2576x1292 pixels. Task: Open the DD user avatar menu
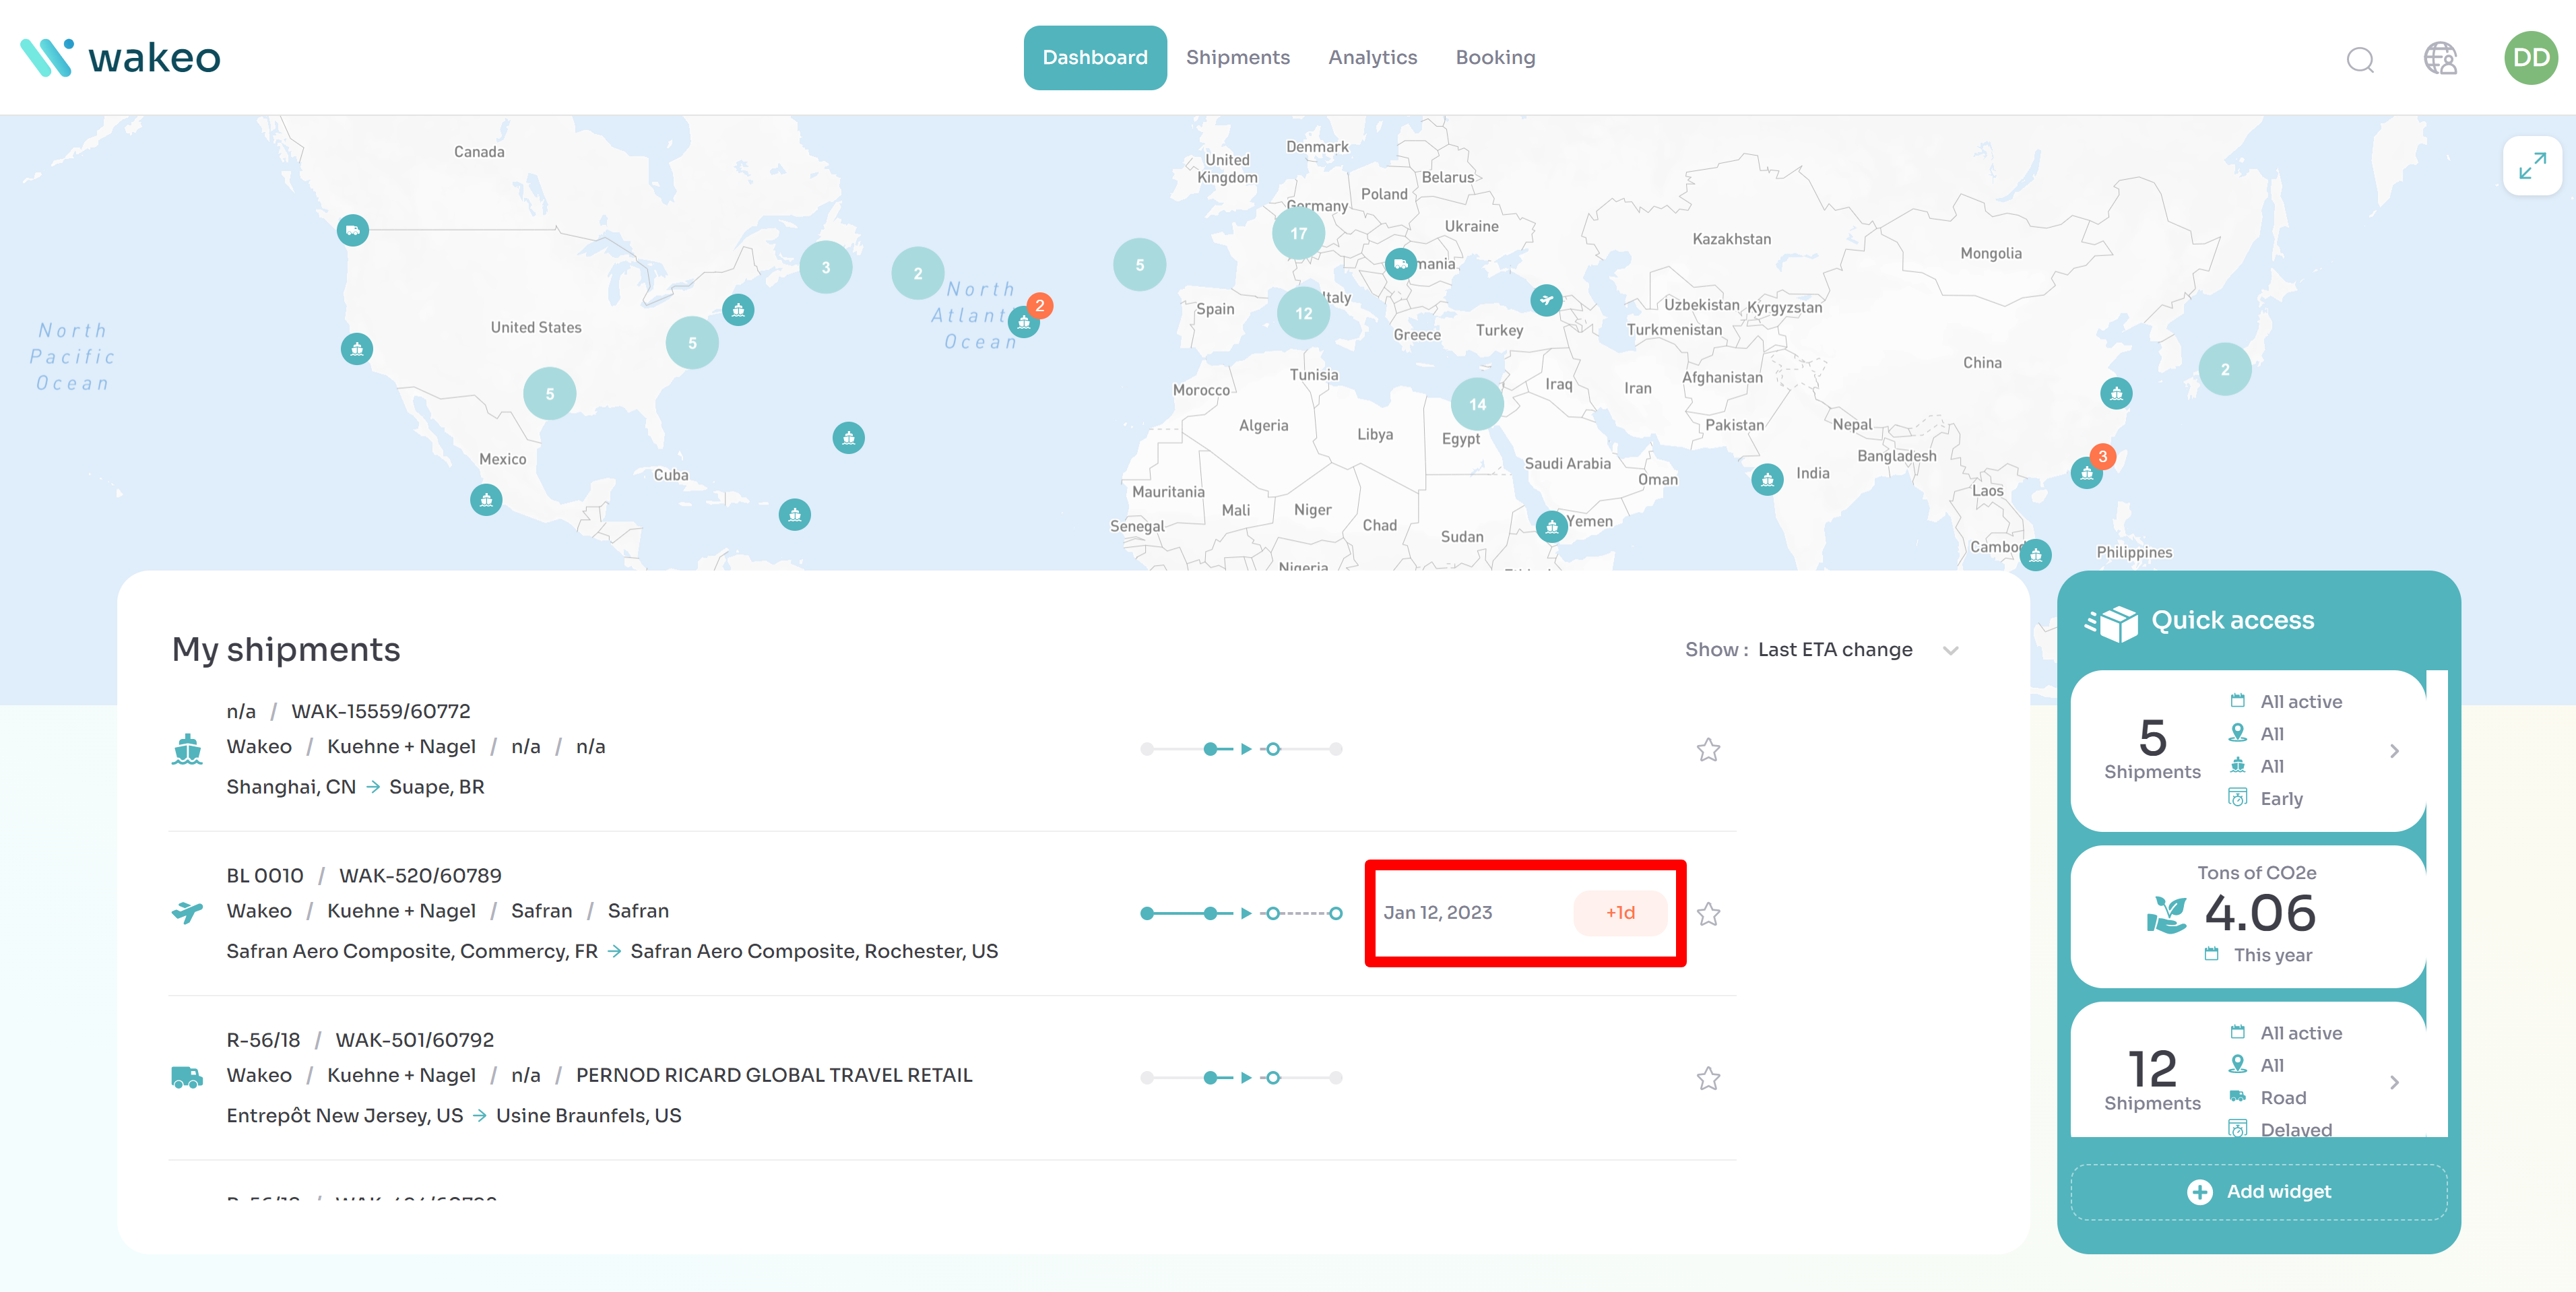2530,58
